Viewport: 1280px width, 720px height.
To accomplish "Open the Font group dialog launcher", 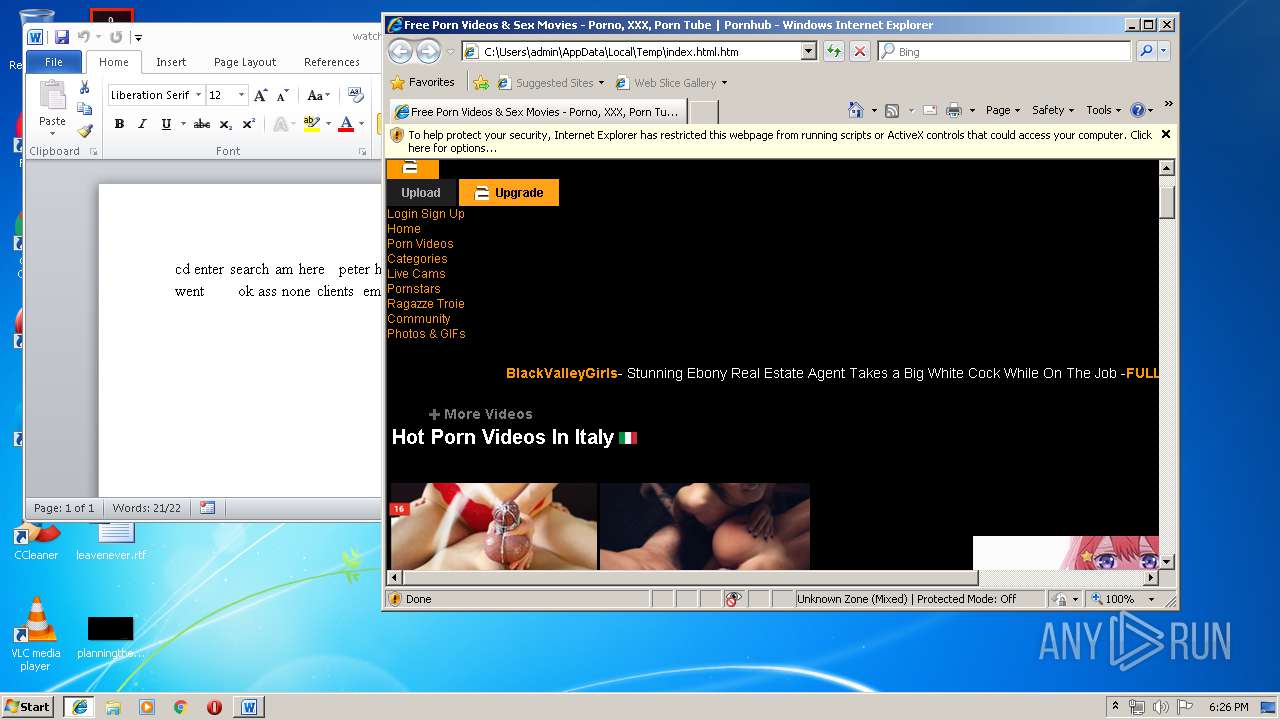I will (x=362, y=152).
